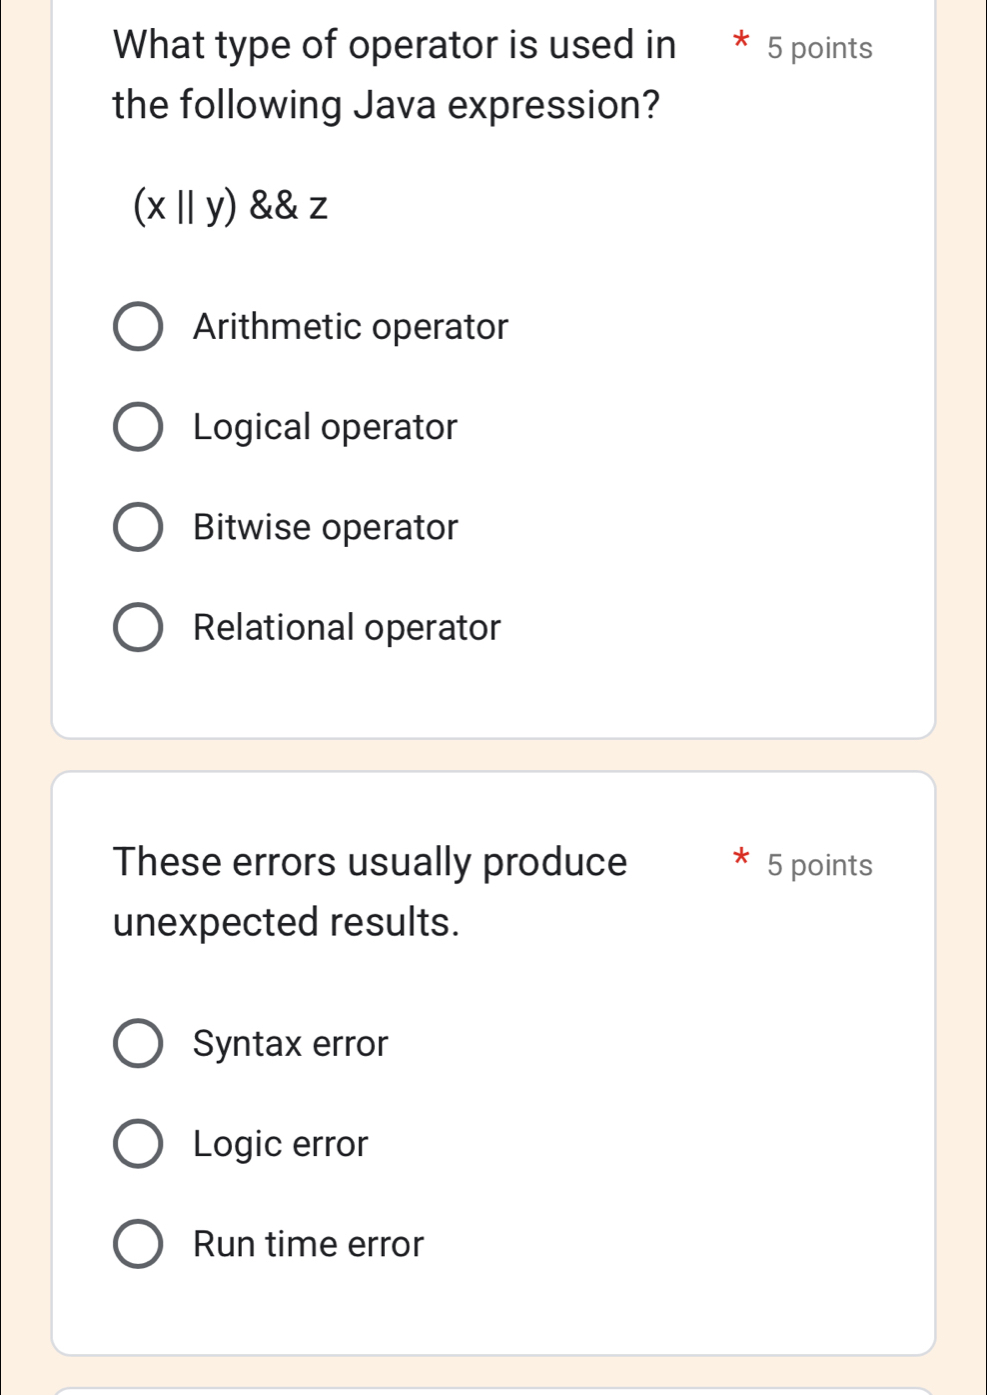Image resolution: width=987 pixels, height=1395 pixels.
Task: Pick the Relational operator radio button
Action: pyautogui.click(x=138, y=628)
